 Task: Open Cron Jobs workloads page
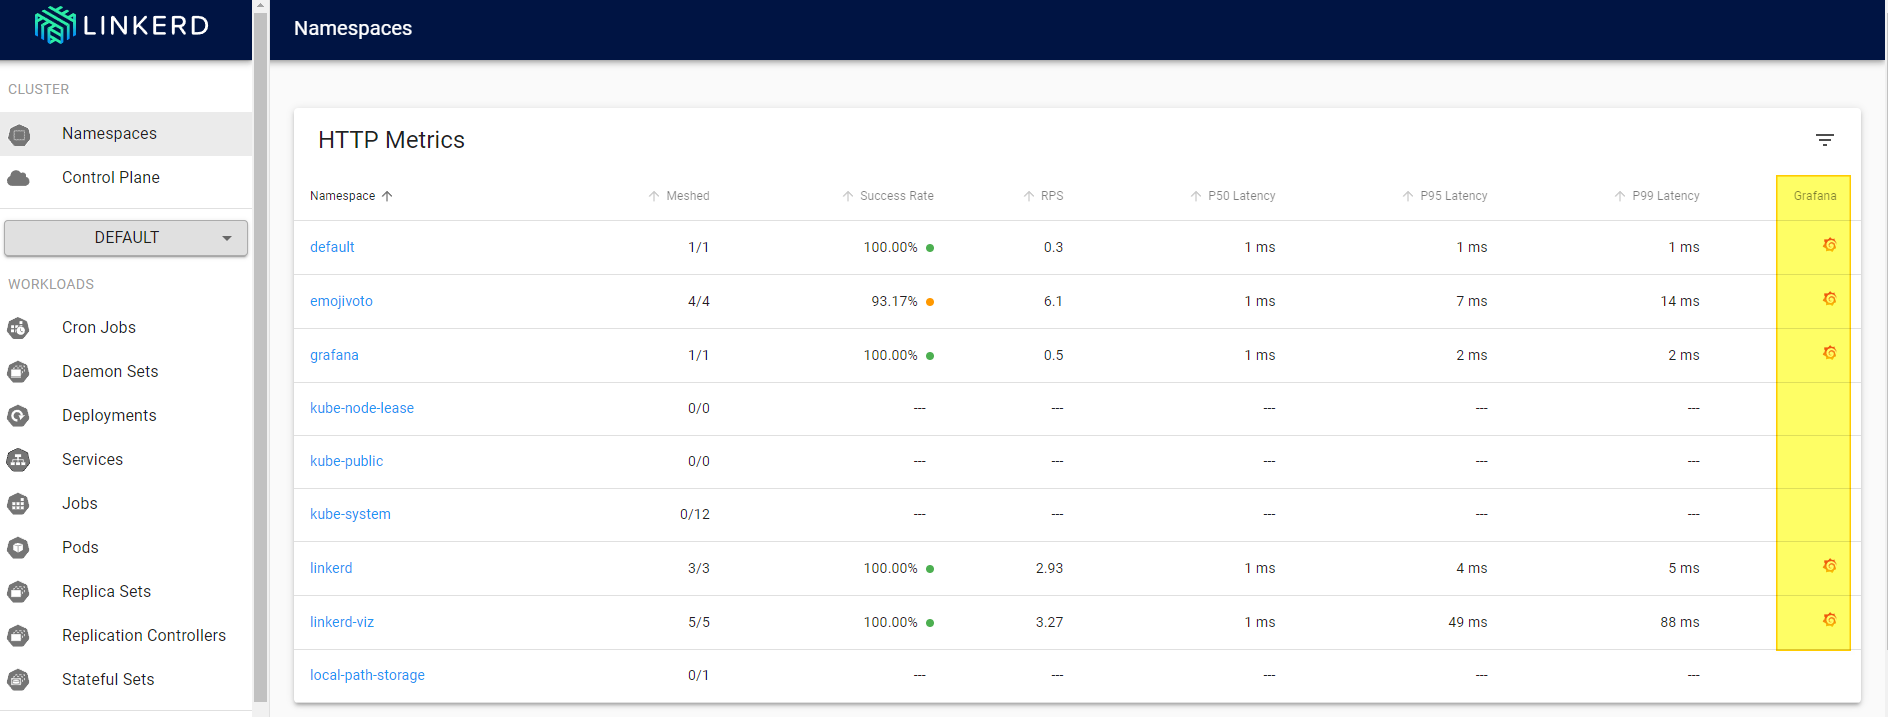click(x=126, y=328)
